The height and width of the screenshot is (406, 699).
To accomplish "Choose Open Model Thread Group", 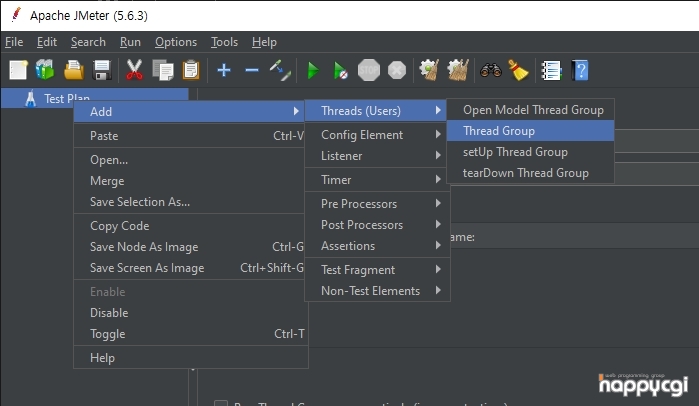I will coord(530,110).
